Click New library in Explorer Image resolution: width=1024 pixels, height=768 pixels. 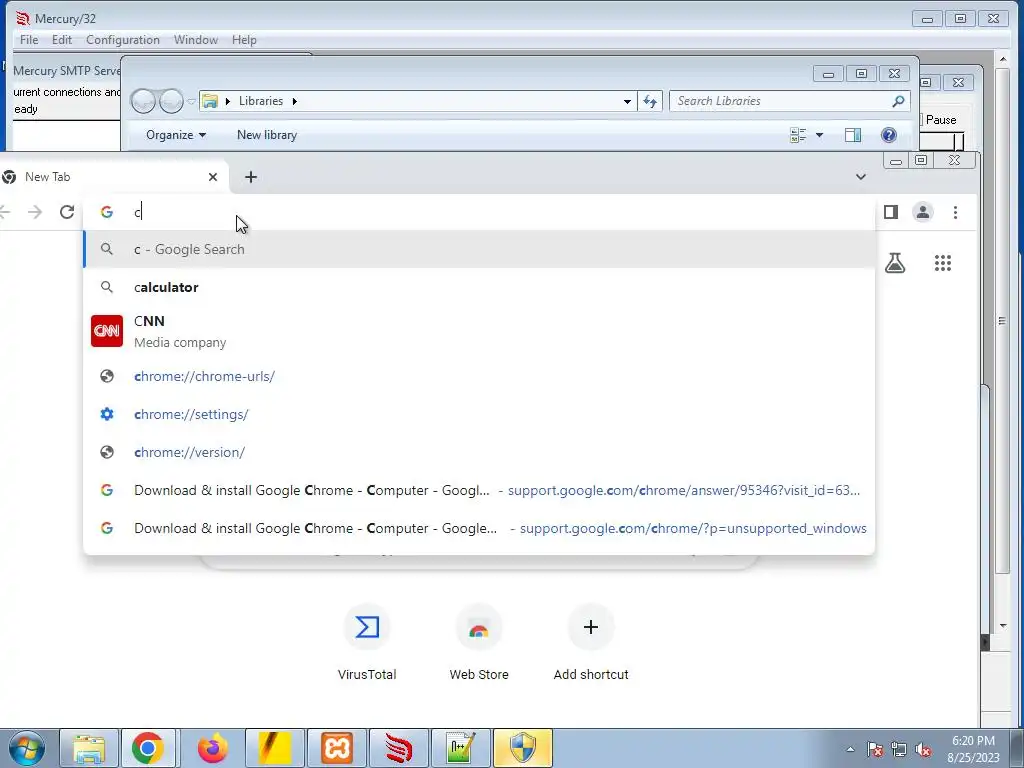(266, 135)
